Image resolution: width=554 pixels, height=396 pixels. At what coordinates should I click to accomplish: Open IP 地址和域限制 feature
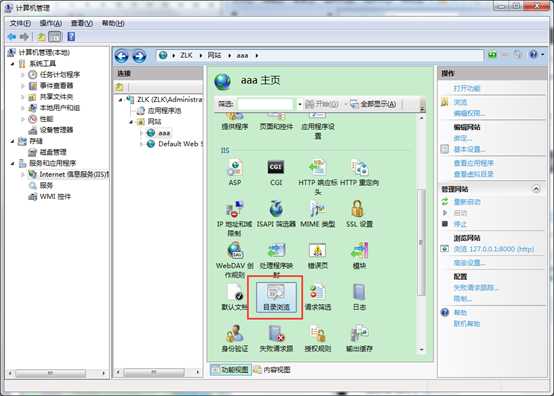tap(234, 218)
